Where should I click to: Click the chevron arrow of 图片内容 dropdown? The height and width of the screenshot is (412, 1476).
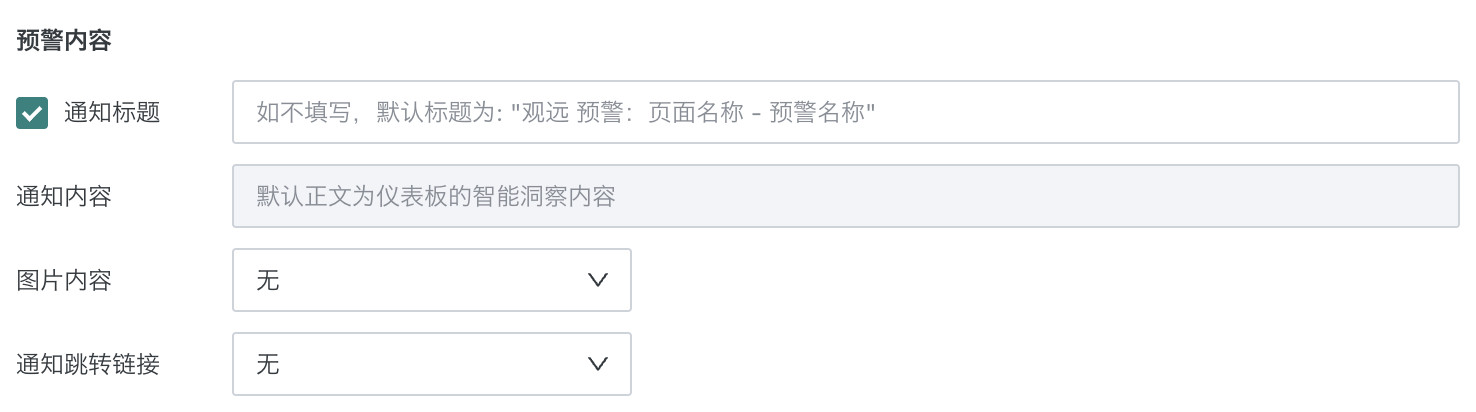tap(598, 280)
